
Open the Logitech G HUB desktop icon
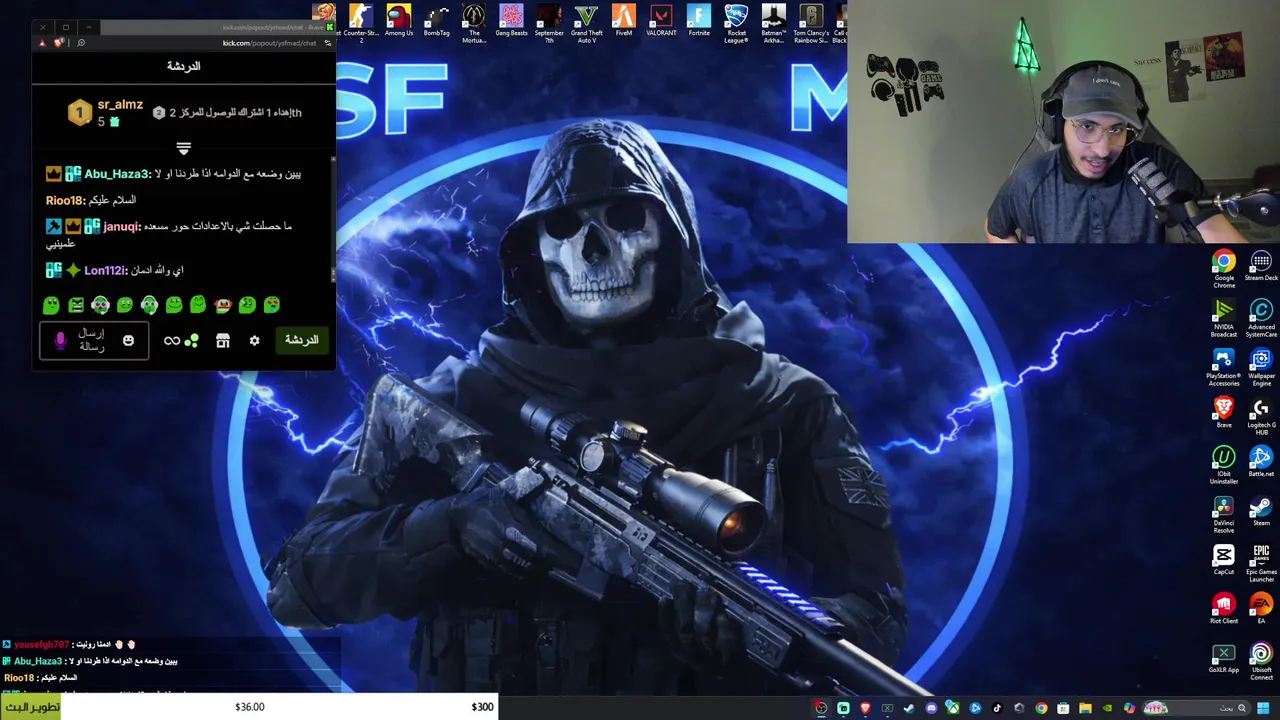[1261, 416]
